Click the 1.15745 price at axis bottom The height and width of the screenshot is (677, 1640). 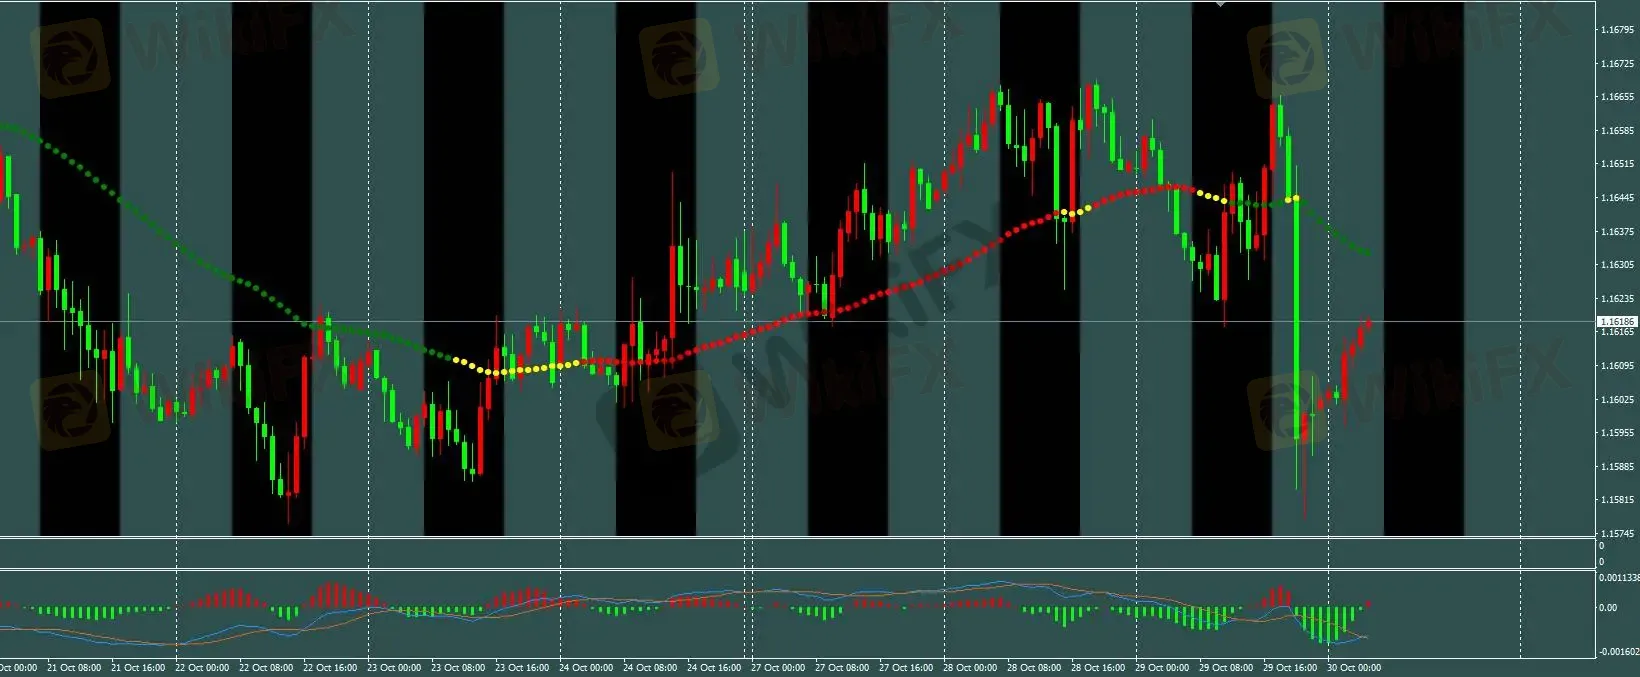tap(1616, 534)
